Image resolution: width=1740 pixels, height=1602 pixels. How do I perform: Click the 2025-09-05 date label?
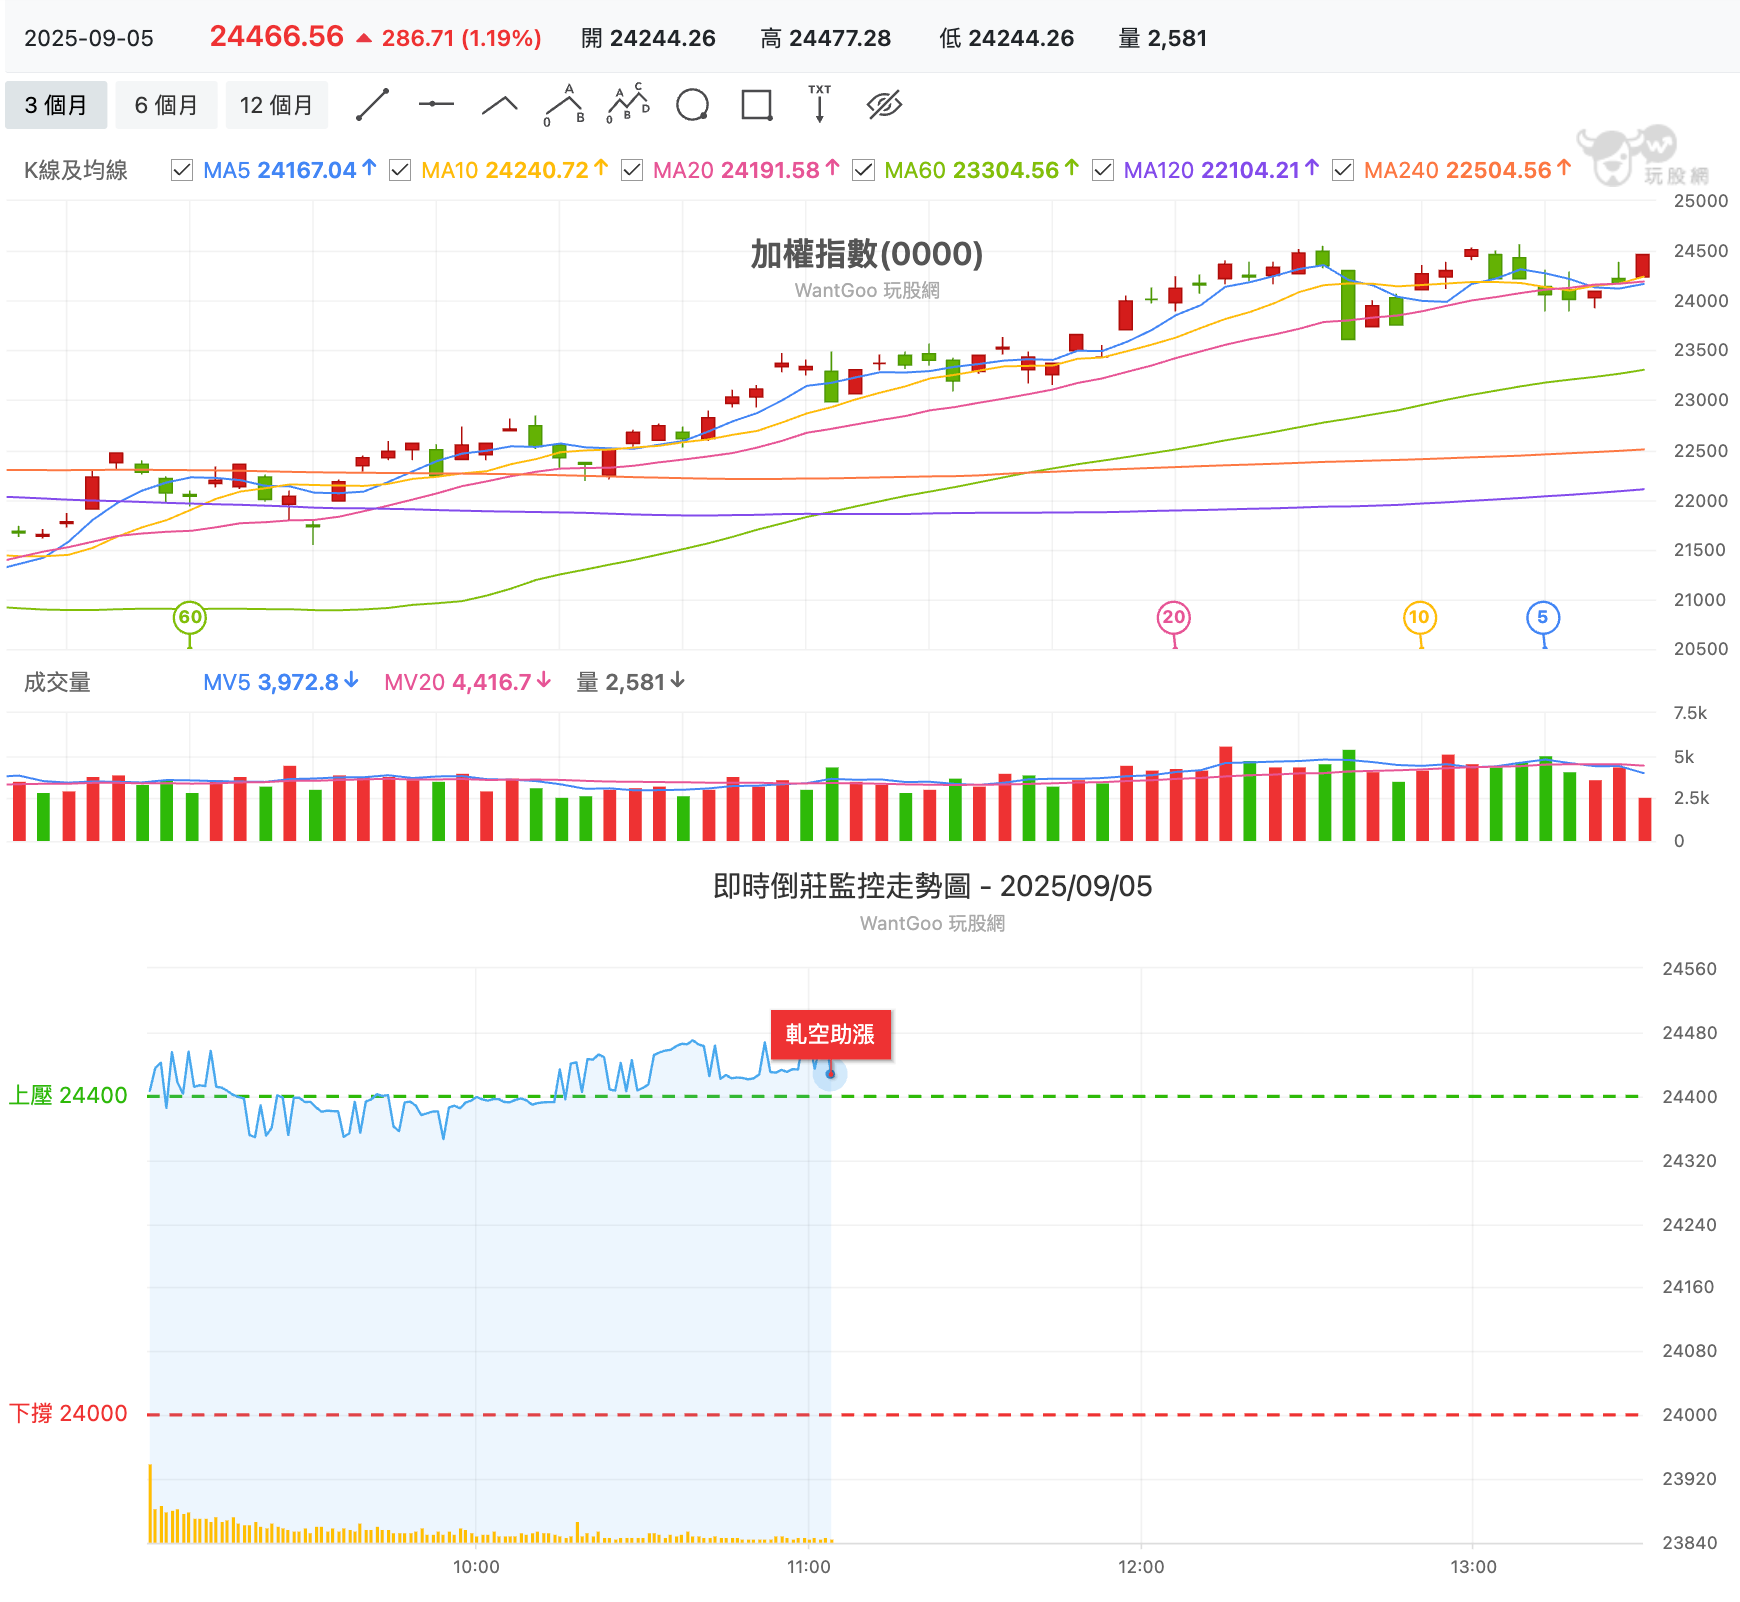89,38
